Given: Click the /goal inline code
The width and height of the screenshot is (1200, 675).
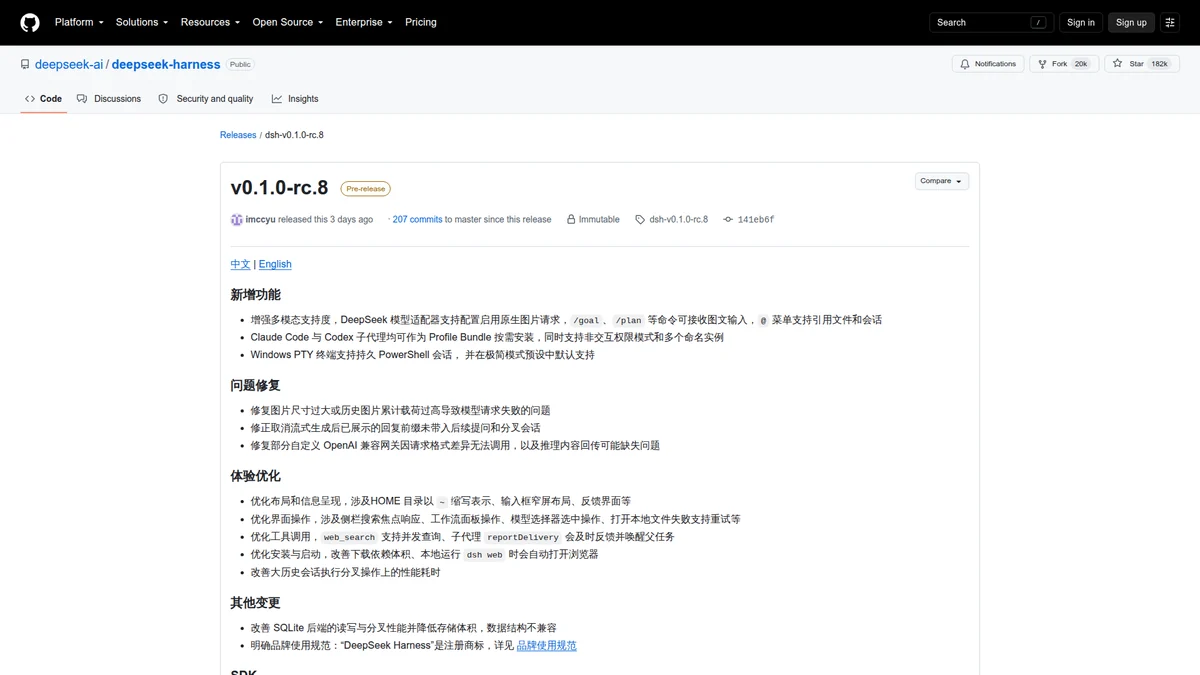Looking at the screenshot, I should (585, 320).
